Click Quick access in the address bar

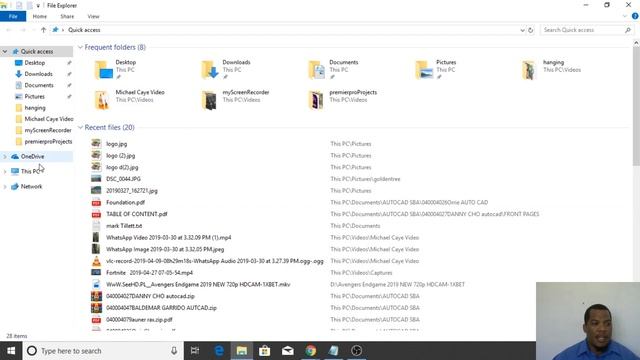point(84,30)
